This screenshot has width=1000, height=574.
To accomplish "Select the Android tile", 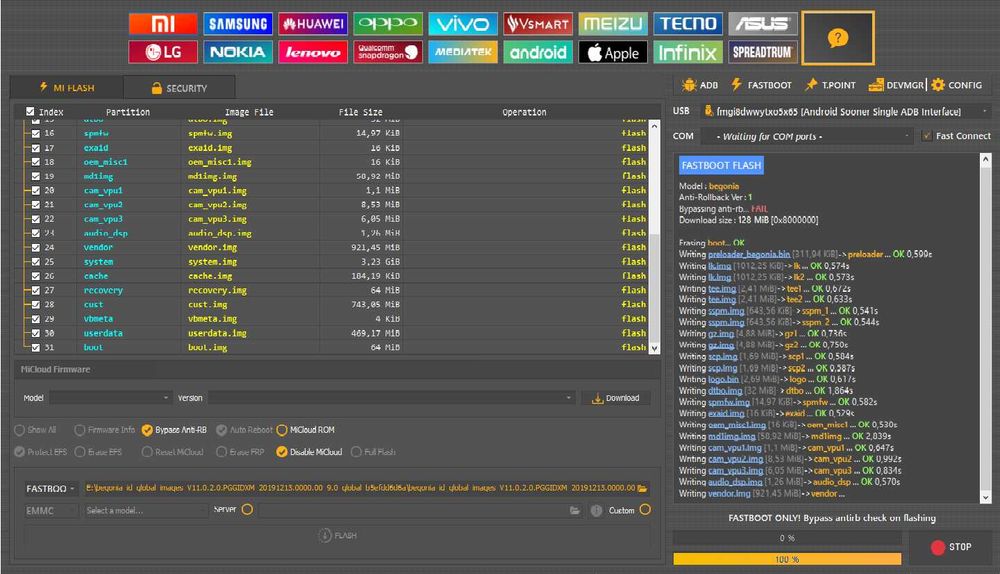I will 538,52.
